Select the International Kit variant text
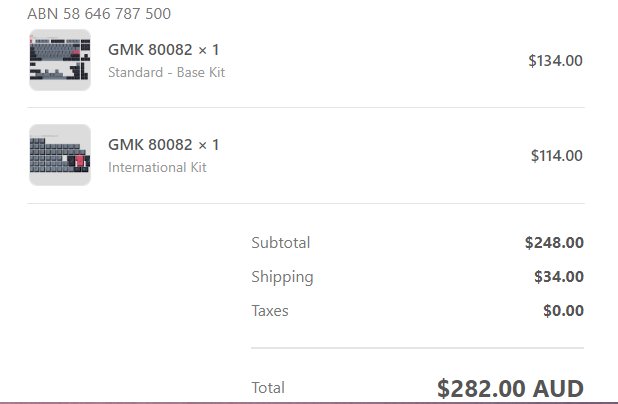This screenshot has height=404, width=618. tap(157, 168)
